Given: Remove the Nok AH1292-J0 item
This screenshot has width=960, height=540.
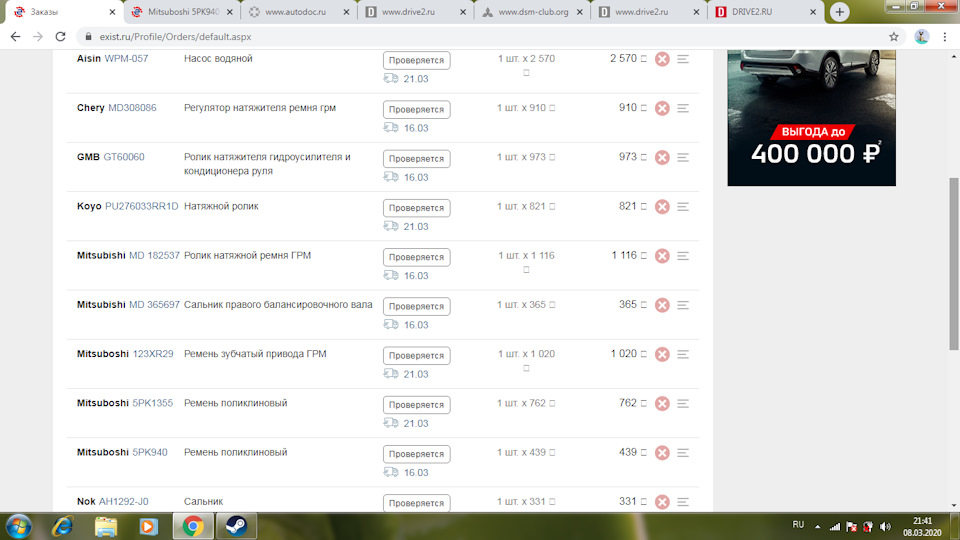Looking at the screenshot, I should pyautogui.click(x=662, y=502).
